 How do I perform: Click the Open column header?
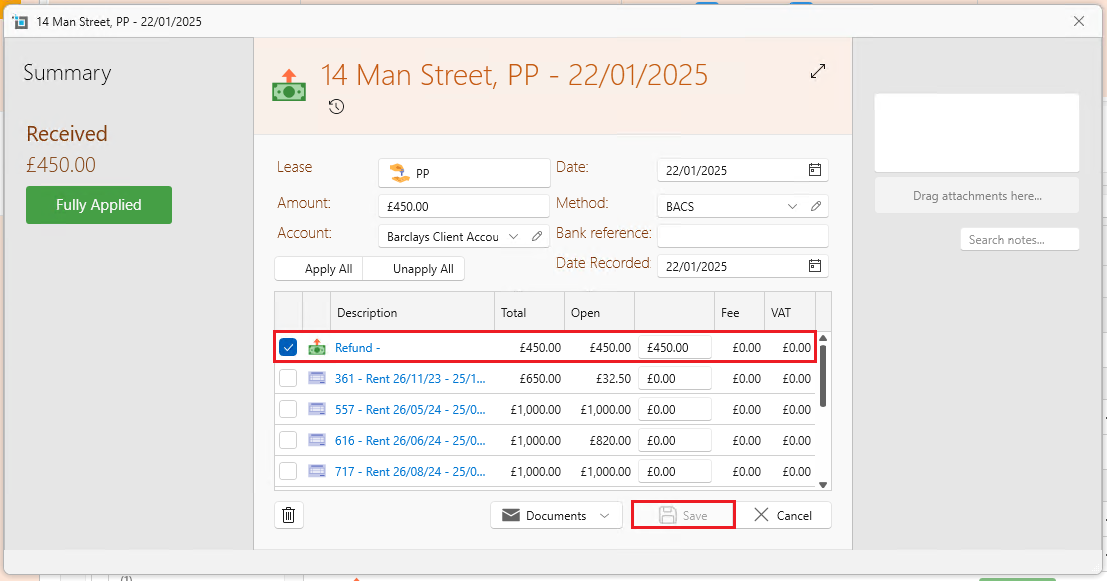click(x=599, y=312)
